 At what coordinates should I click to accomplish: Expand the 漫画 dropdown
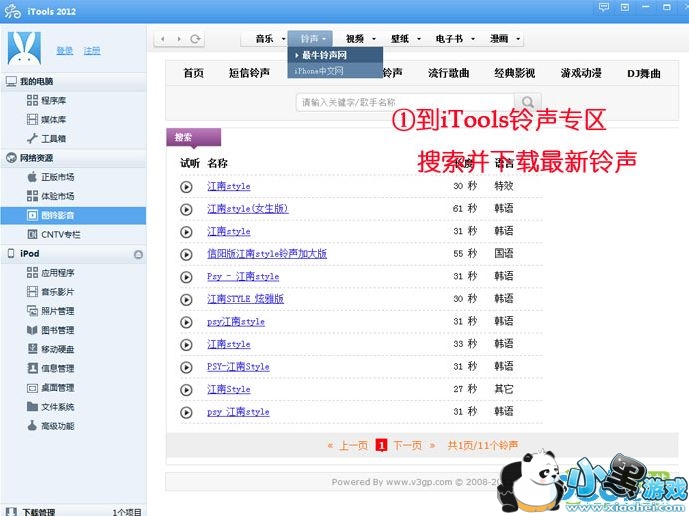tap(518, 39)
